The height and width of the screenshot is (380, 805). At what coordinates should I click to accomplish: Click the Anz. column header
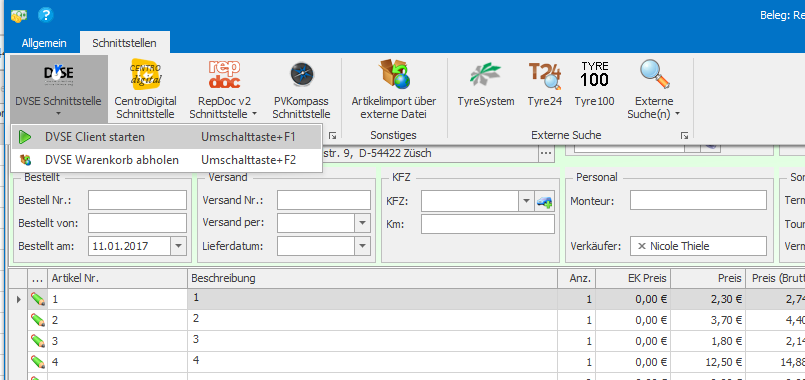(x=577, y=278)
